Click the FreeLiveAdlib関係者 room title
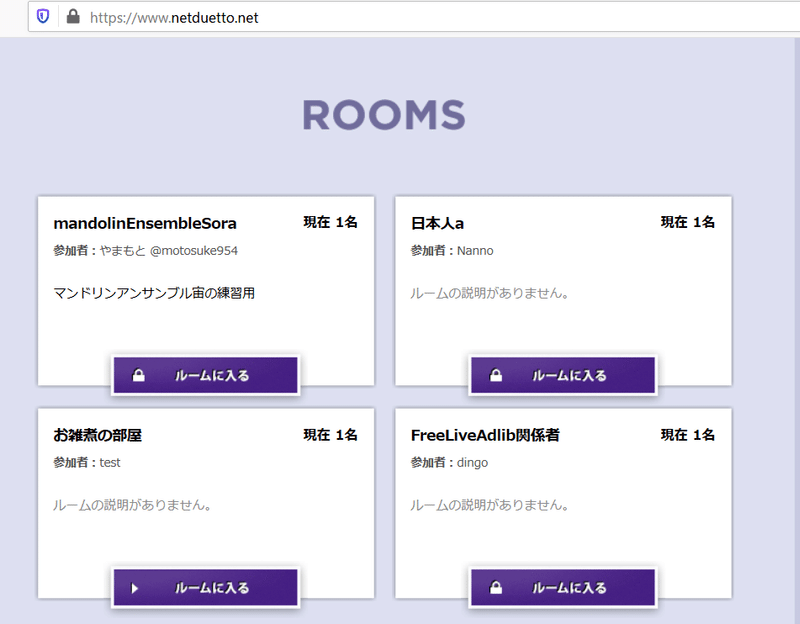800x624 pixels. coord(485,435)
